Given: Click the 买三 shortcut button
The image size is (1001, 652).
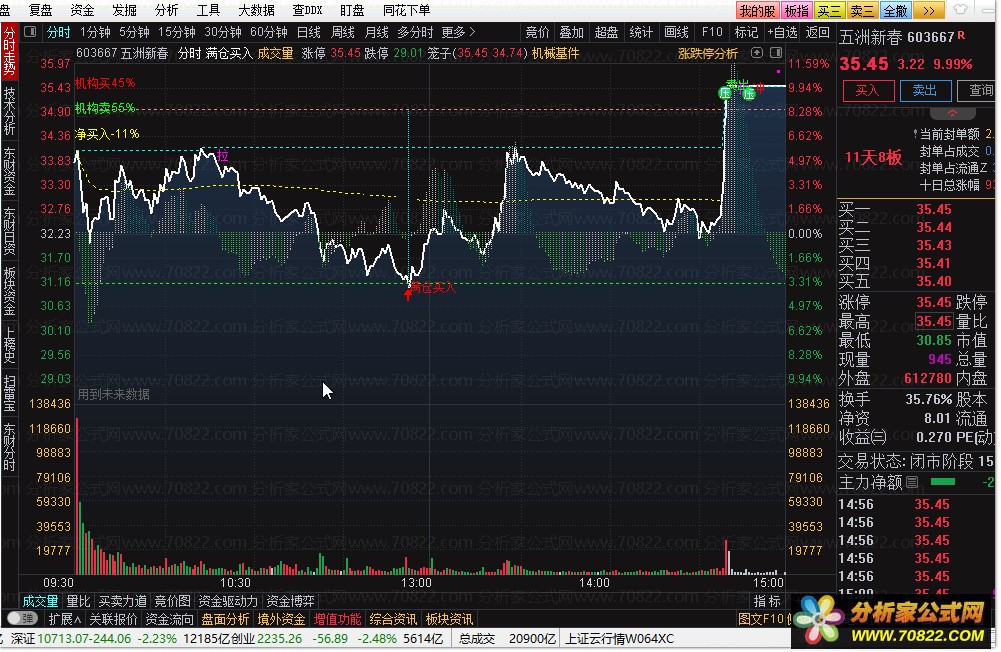Looking at the screenshot, I should point(829,11).
